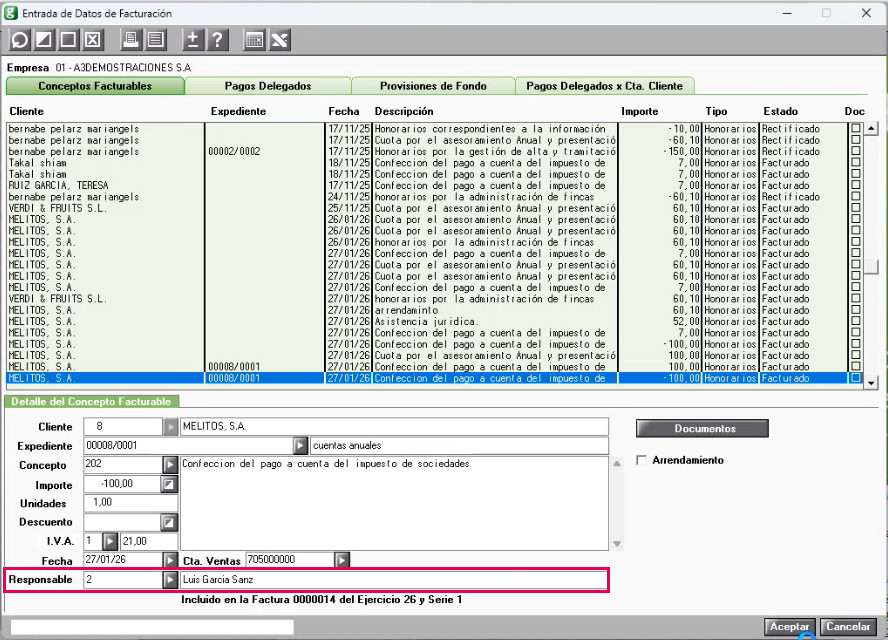Click the half-filled square toolbar icon

tap(44, 40)
